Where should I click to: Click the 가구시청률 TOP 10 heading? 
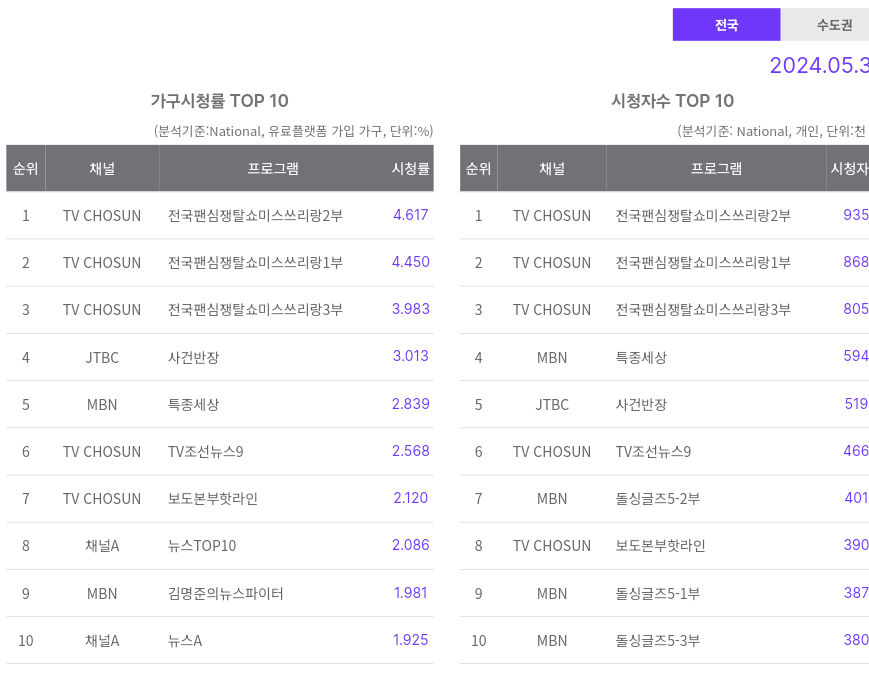pos(219,101)
